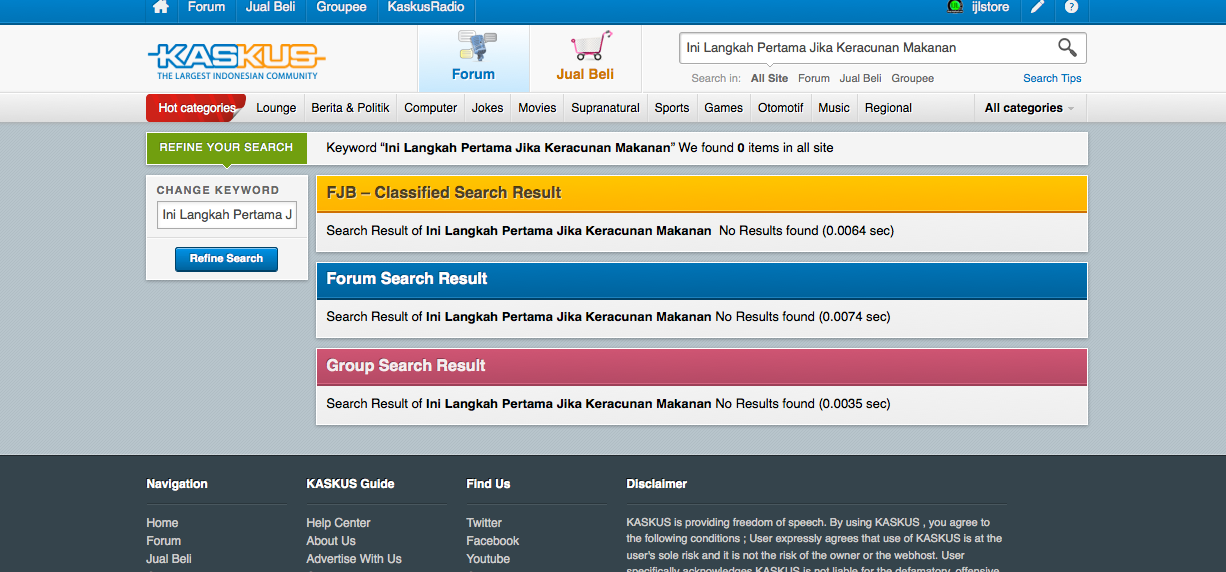The width and height of the screenshot is (1226, 572).
Task: Select the Forum tab with chat icon
Action: [473, 59]
